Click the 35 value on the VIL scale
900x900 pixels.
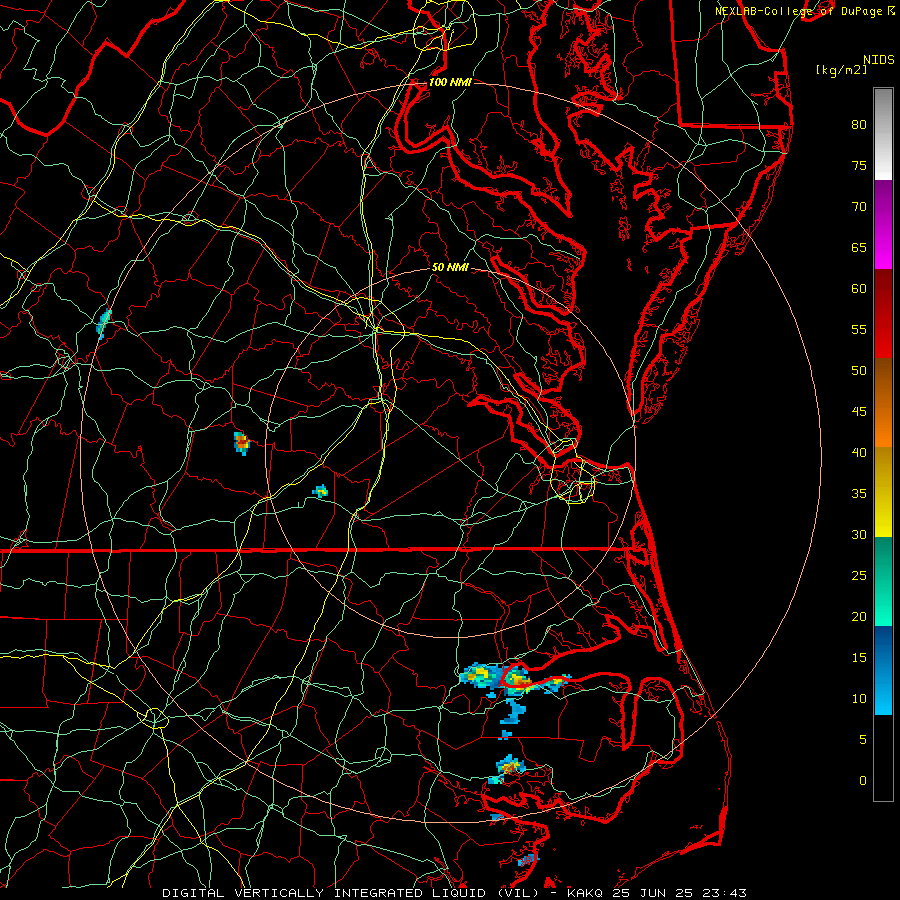coord(859,494)
